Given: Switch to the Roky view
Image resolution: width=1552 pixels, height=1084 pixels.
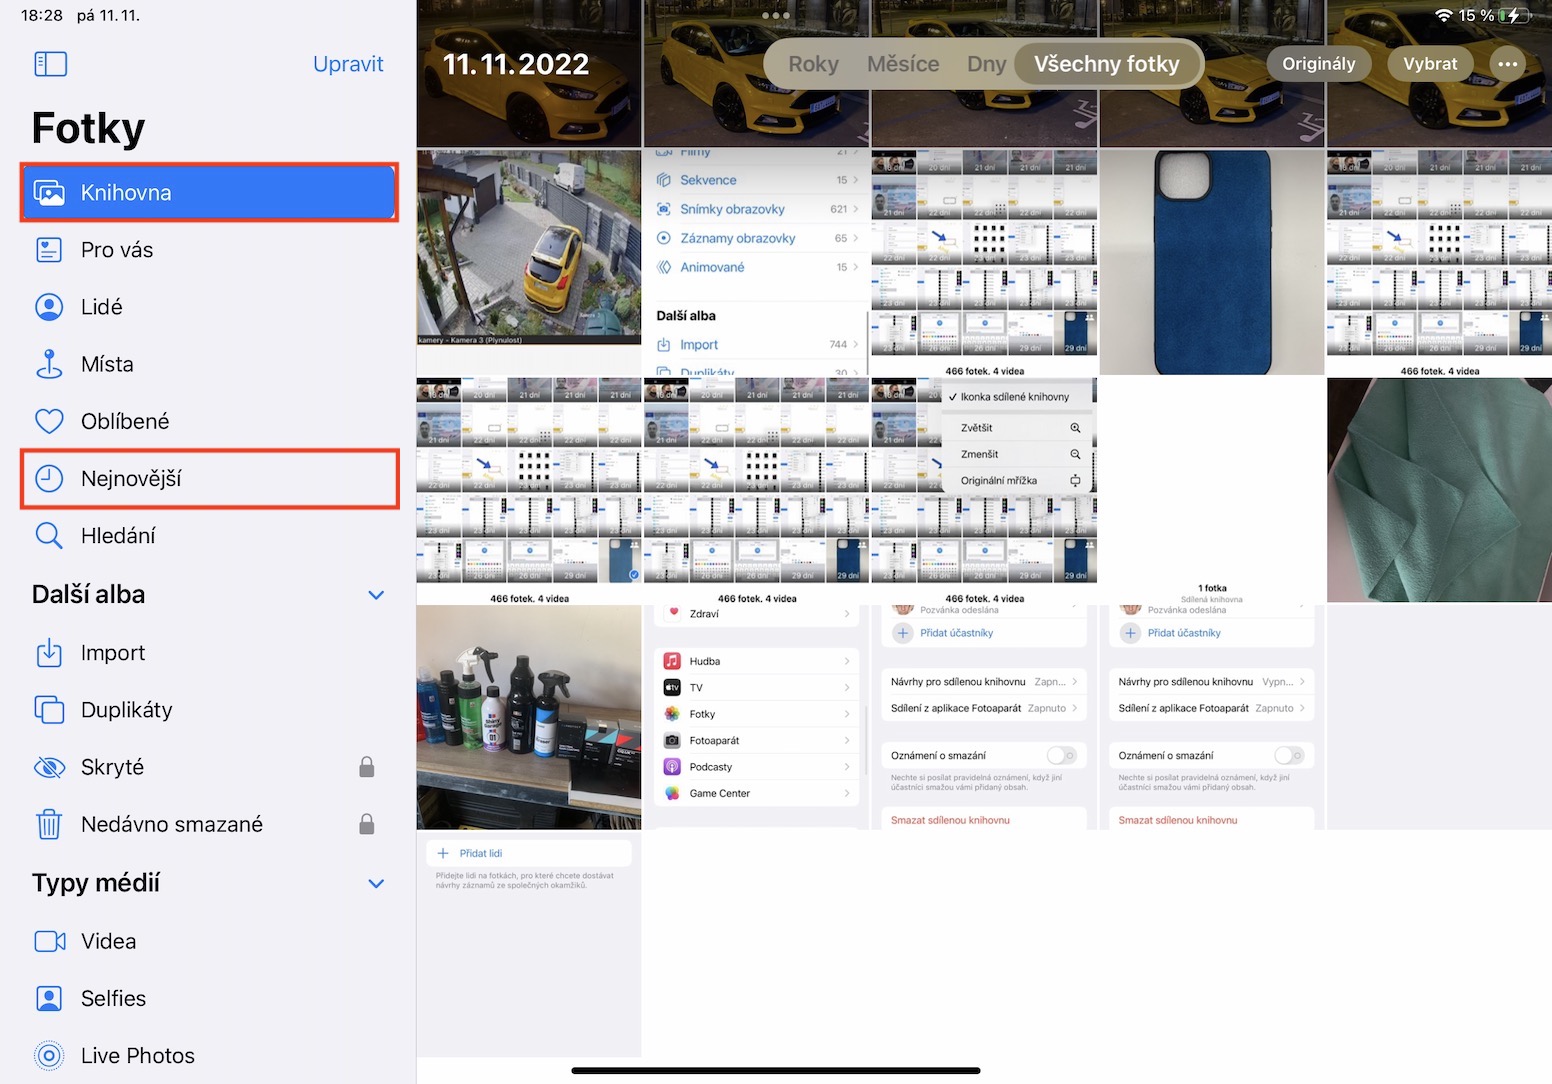Looking at the screenshot, I should pos(813,64).
